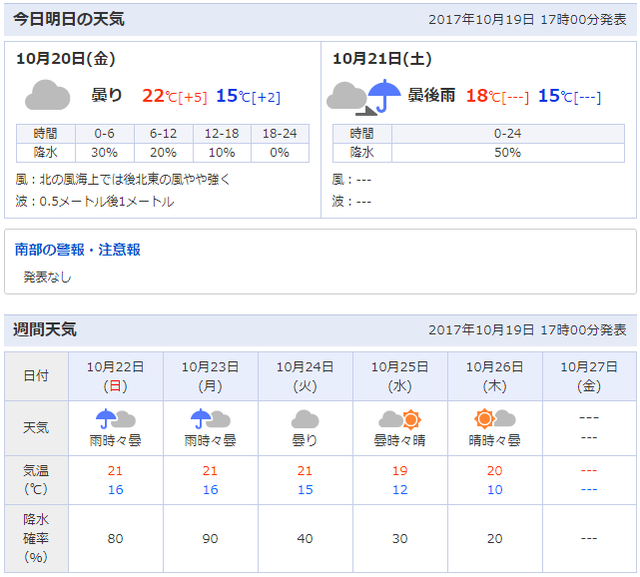Screen dimensions: 640x577
Task: Click the 18℃[---] high temperature
Action: tap(498, 96)
